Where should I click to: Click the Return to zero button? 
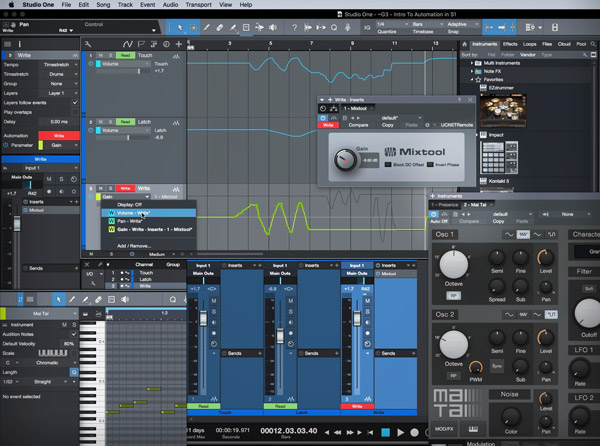click(x=370, y=432)
